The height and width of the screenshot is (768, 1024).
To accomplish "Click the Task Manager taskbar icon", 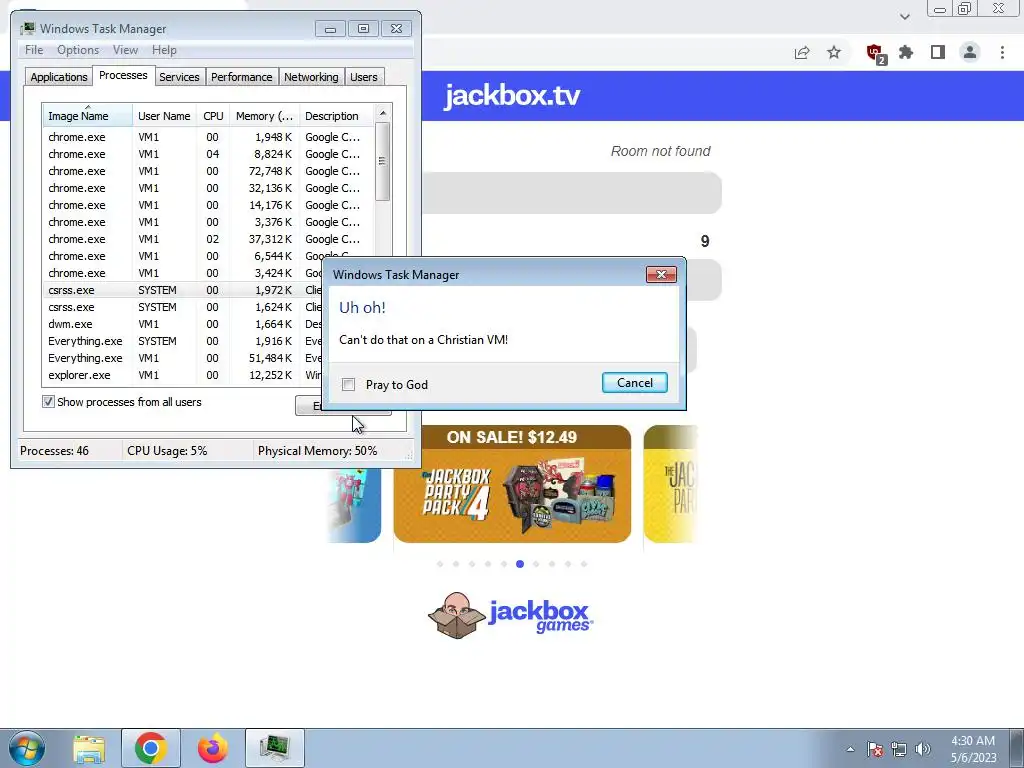I will click(275, 748).
